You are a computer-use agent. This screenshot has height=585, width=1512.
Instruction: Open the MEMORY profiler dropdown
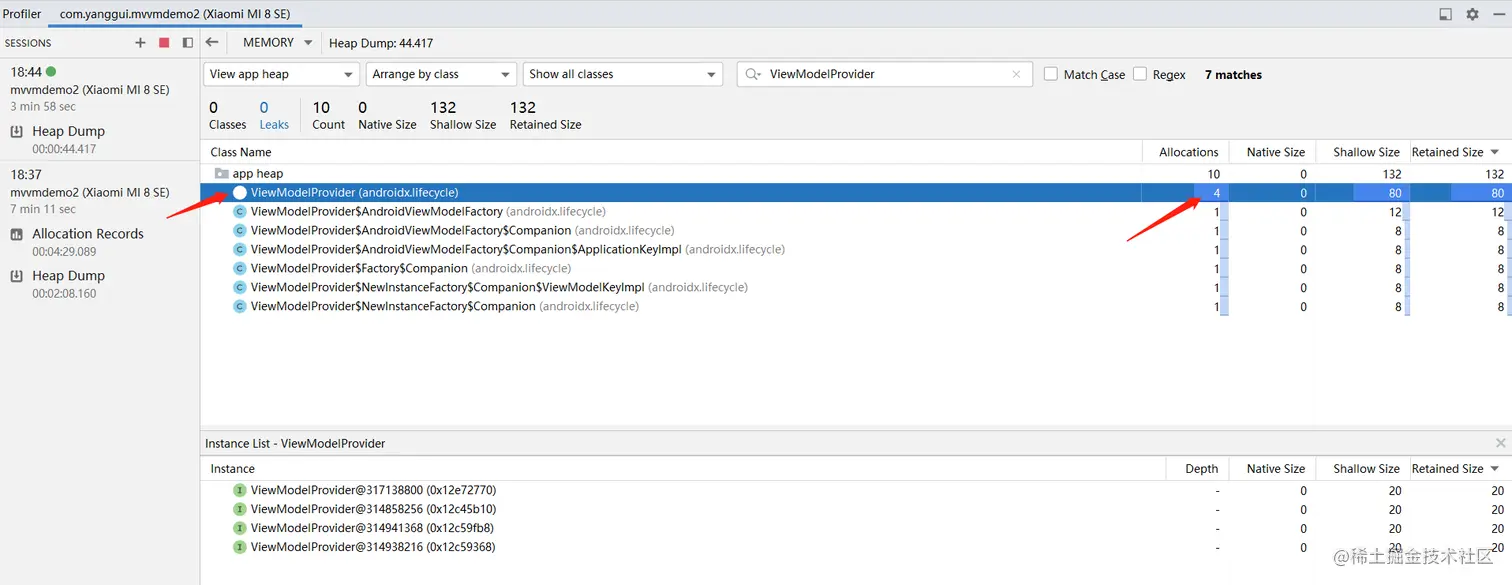tap(277, 42)
